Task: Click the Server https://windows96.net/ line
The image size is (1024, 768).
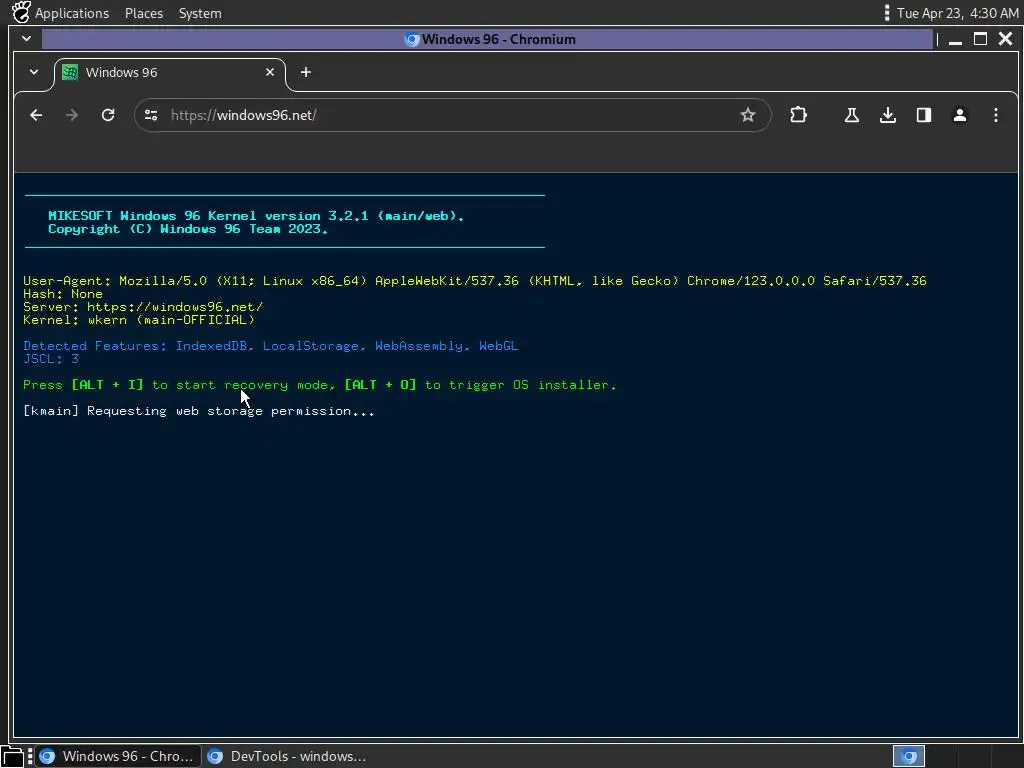Action: point(143,306)
